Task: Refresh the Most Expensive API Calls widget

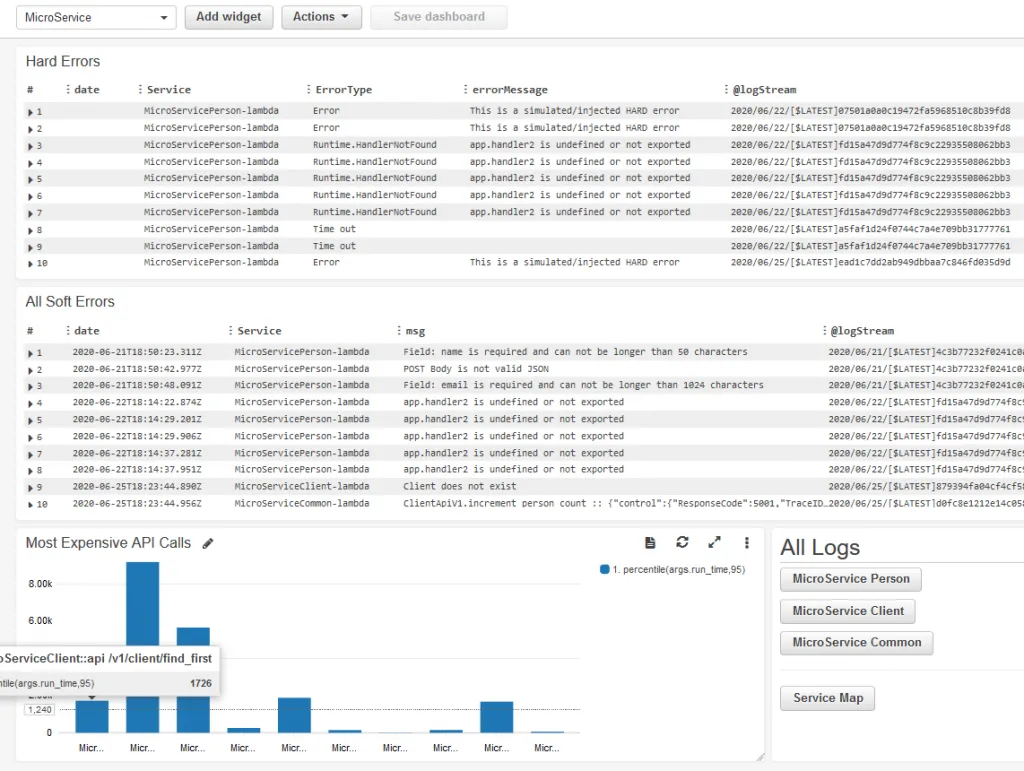Action: pos(682,542)
